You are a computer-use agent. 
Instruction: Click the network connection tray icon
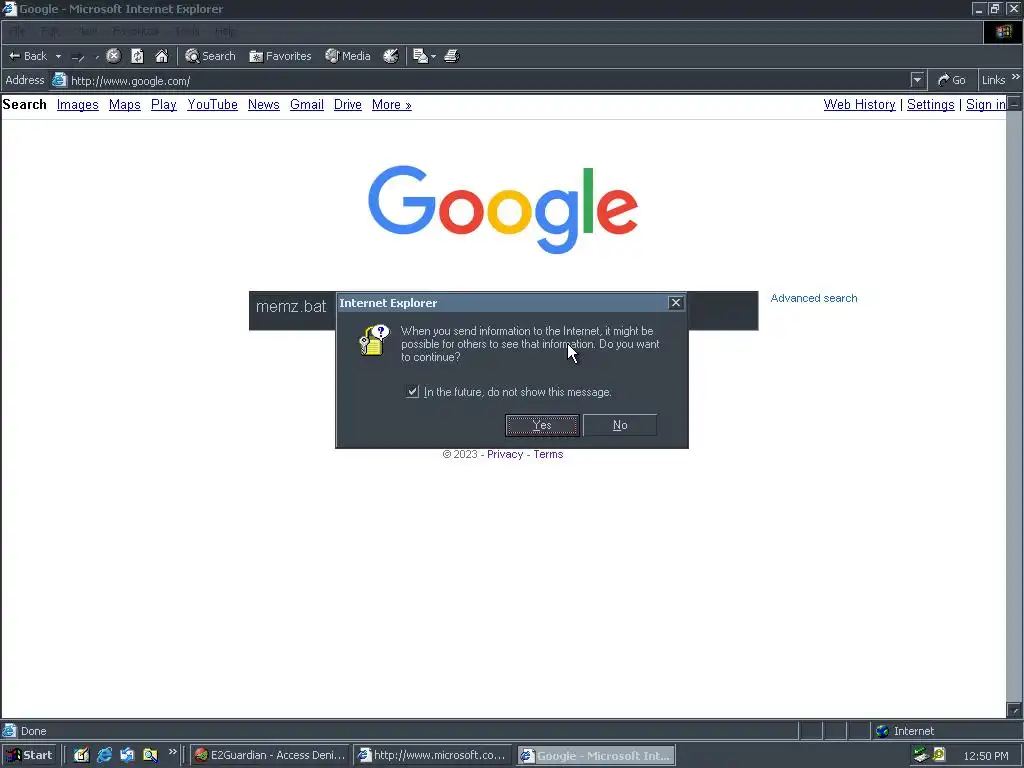tap(921, 755)
